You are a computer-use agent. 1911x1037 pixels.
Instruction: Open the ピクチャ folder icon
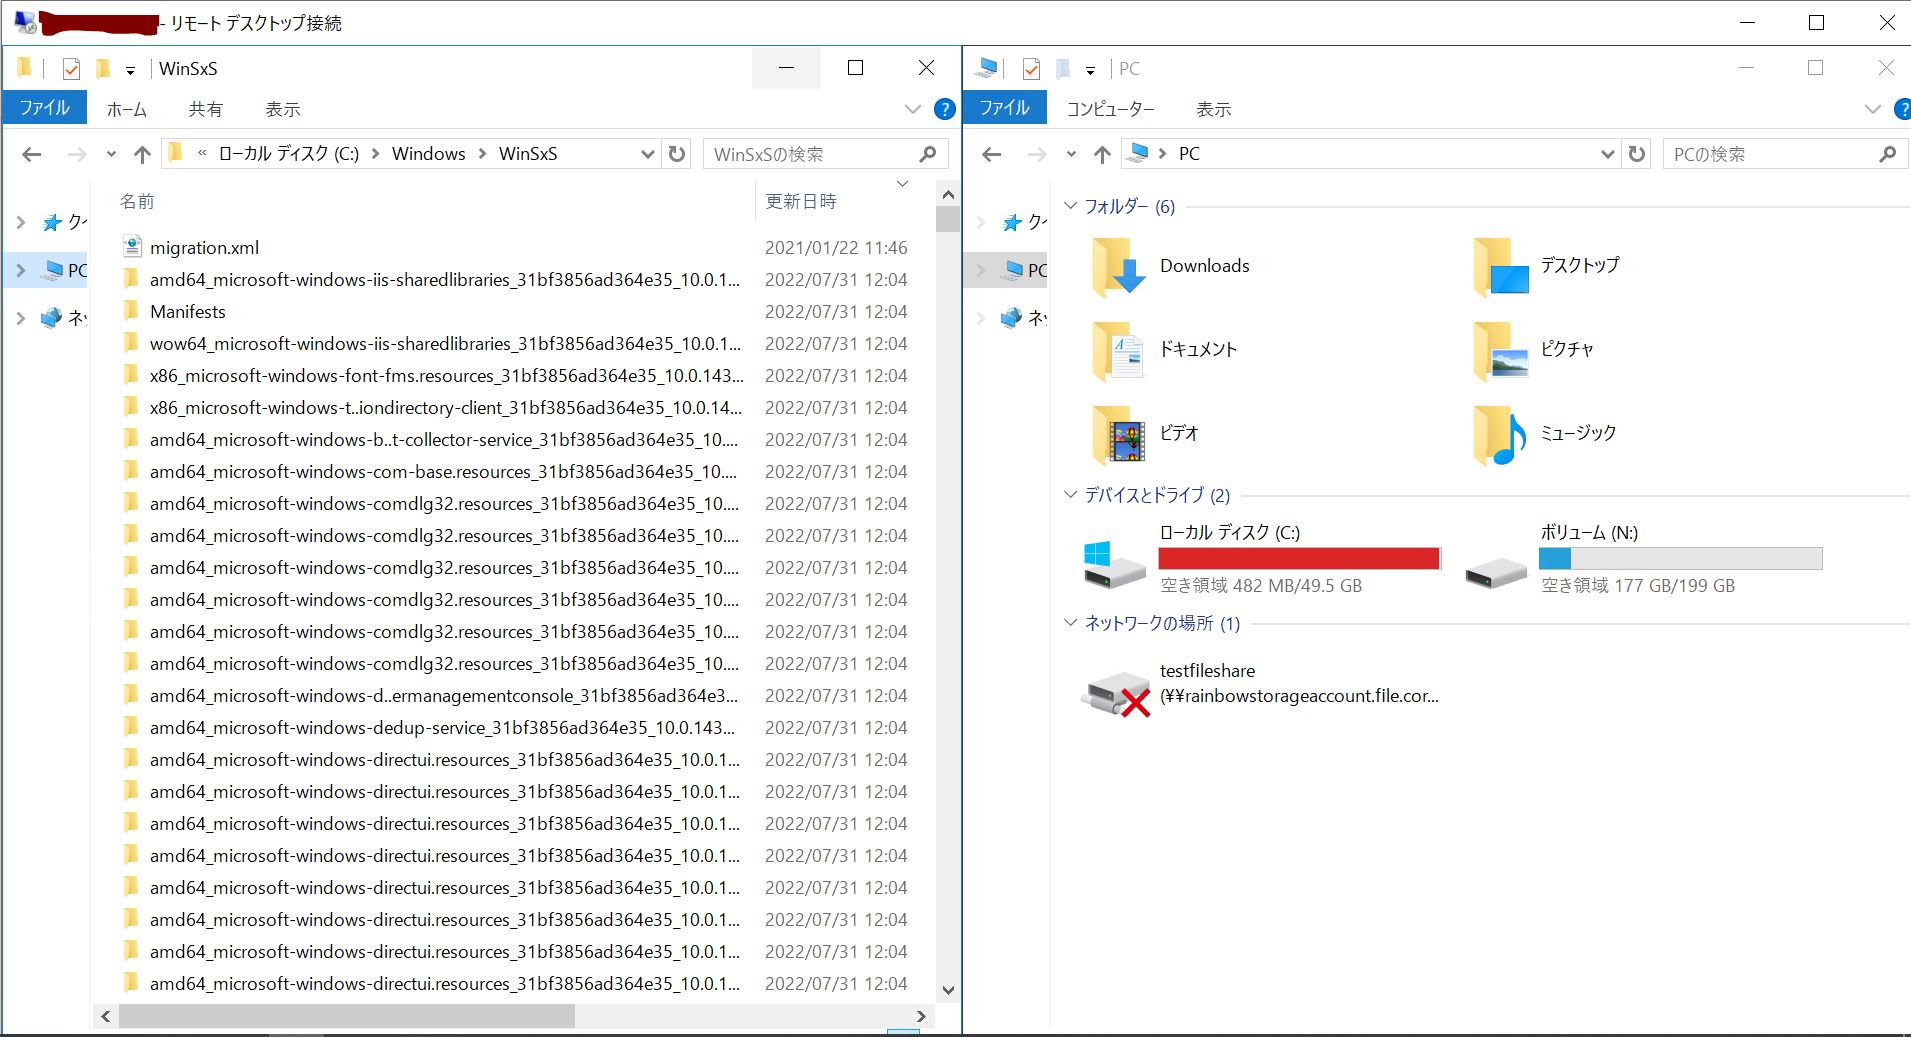1498,351
